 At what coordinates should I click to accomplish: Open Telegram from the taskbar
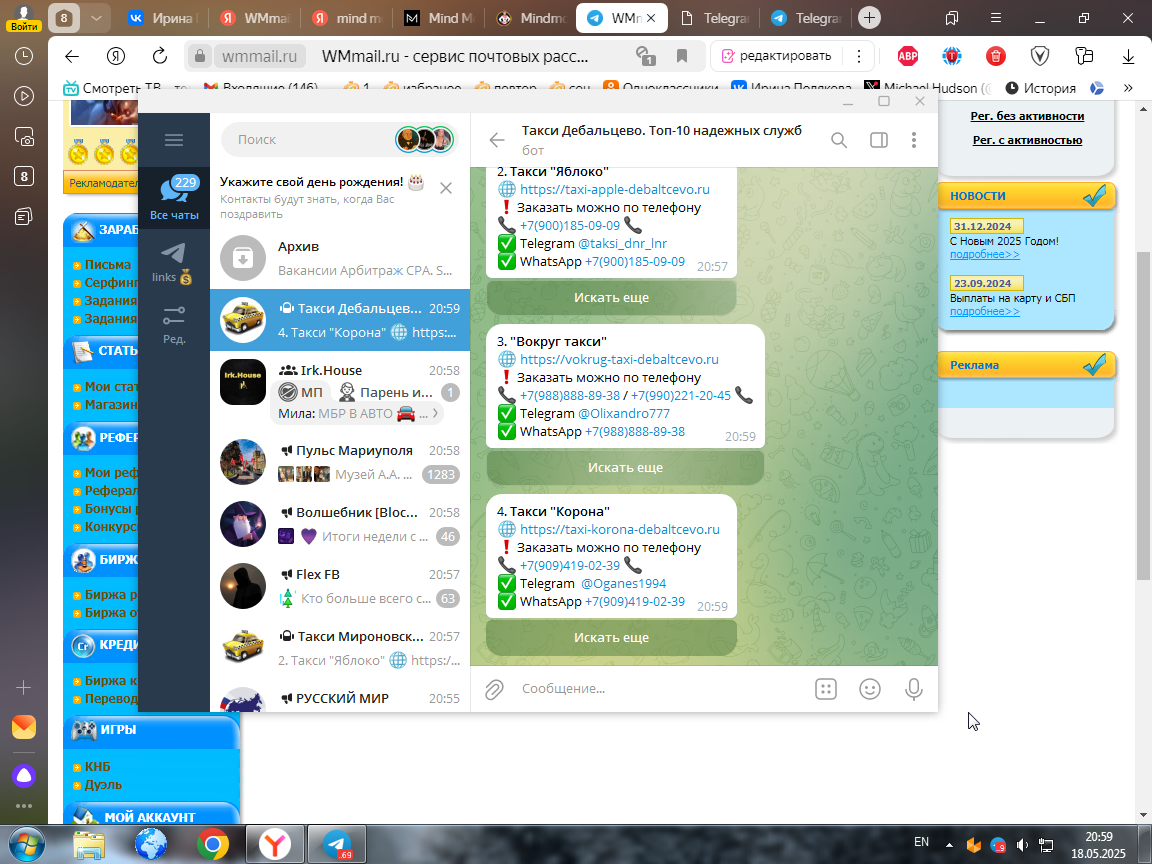(337, 845)
